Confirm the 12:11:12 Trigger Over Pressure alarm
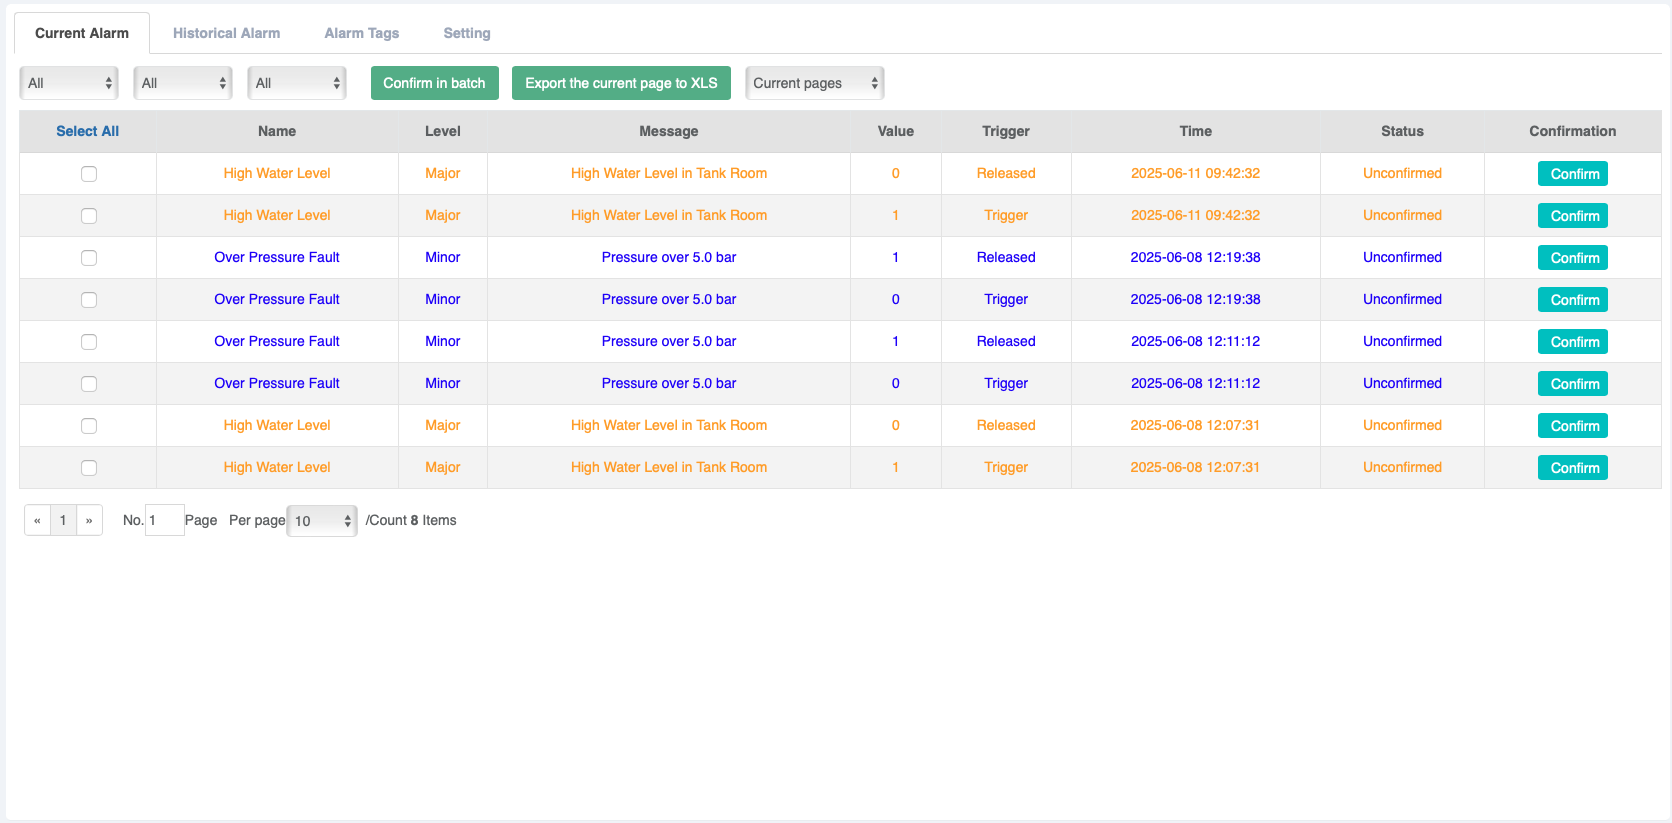The height and width of the screenshot is (823, 1672). click(x=1572, y=384)
